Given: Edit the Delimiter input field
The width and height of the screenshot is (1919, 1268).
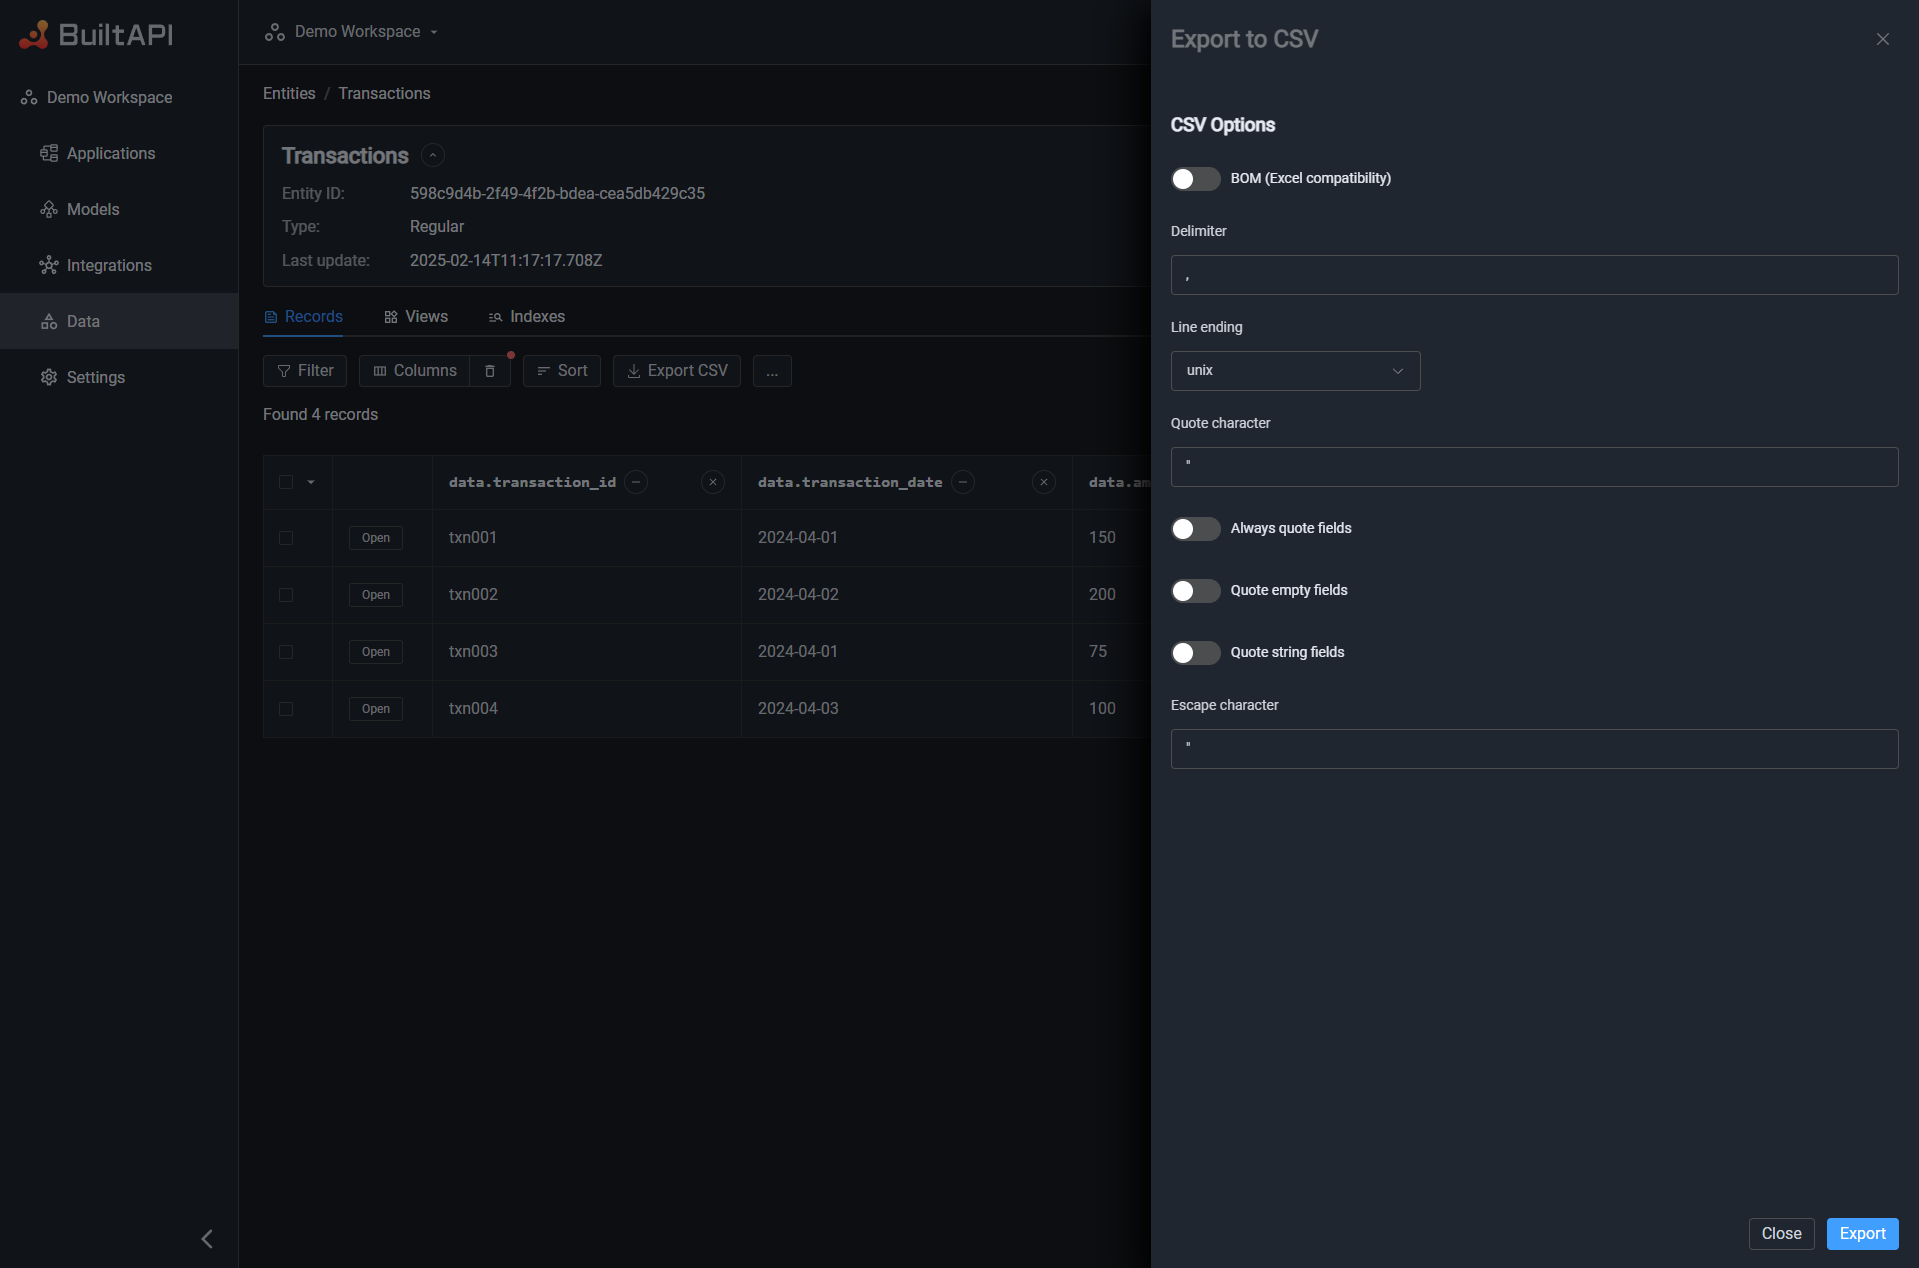Looking at the screenshot, I should [x=1533, y=275].
